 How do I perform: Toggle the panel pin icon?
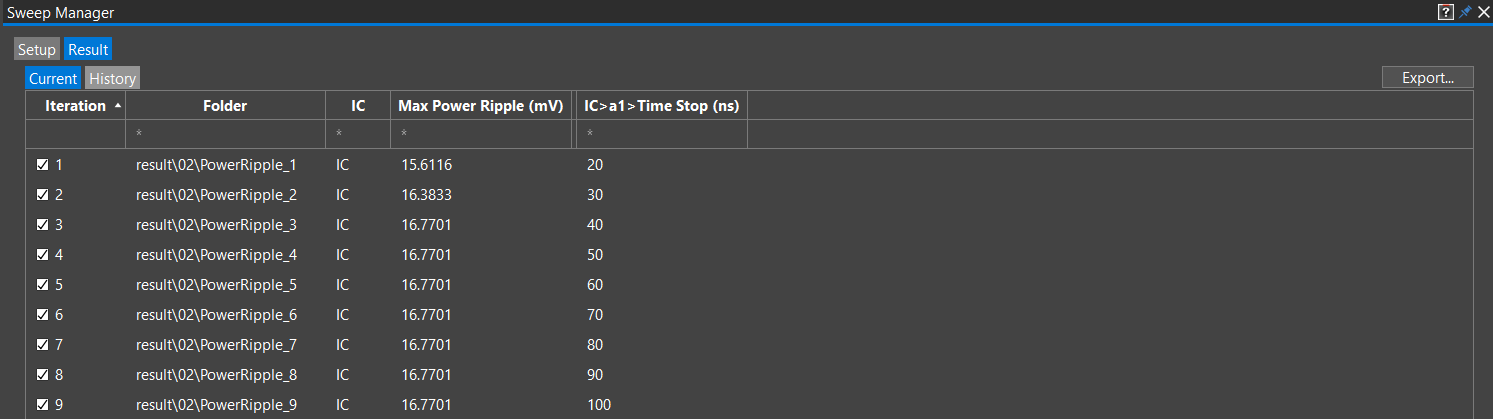tap(1465, 12)
